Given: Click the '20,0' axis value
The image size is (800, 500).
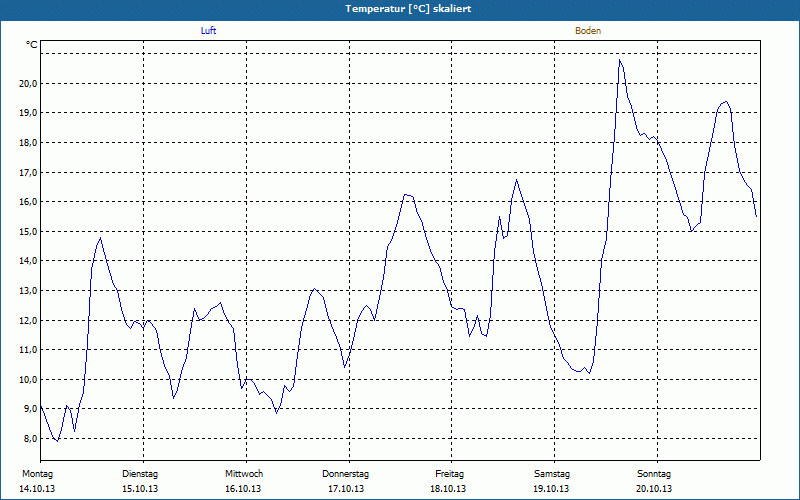Looking at the screenshot, I should coord(28,84).
